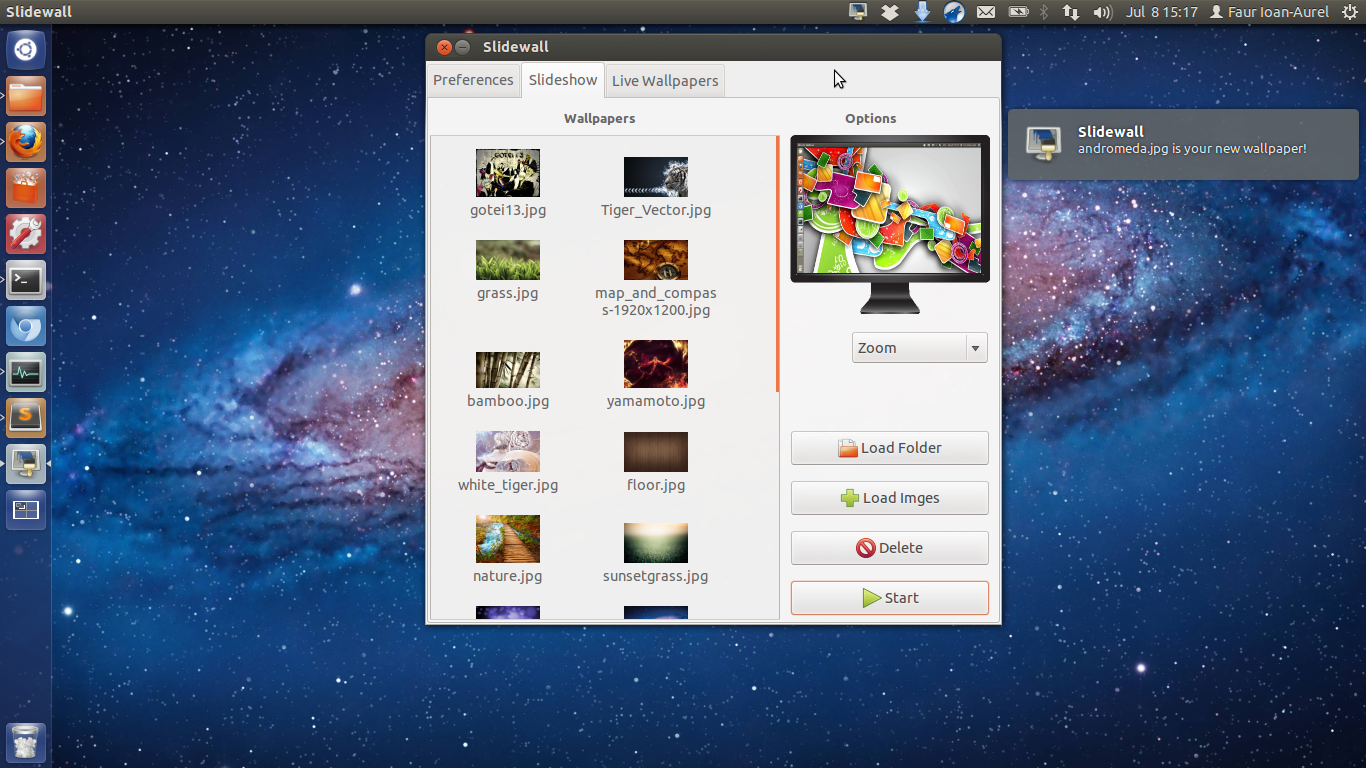Select the bamboo.jpg wallpaper thumbnail
Viewport: 1366px width, 768px height.
pyautogui.click(x=508, y=370)
